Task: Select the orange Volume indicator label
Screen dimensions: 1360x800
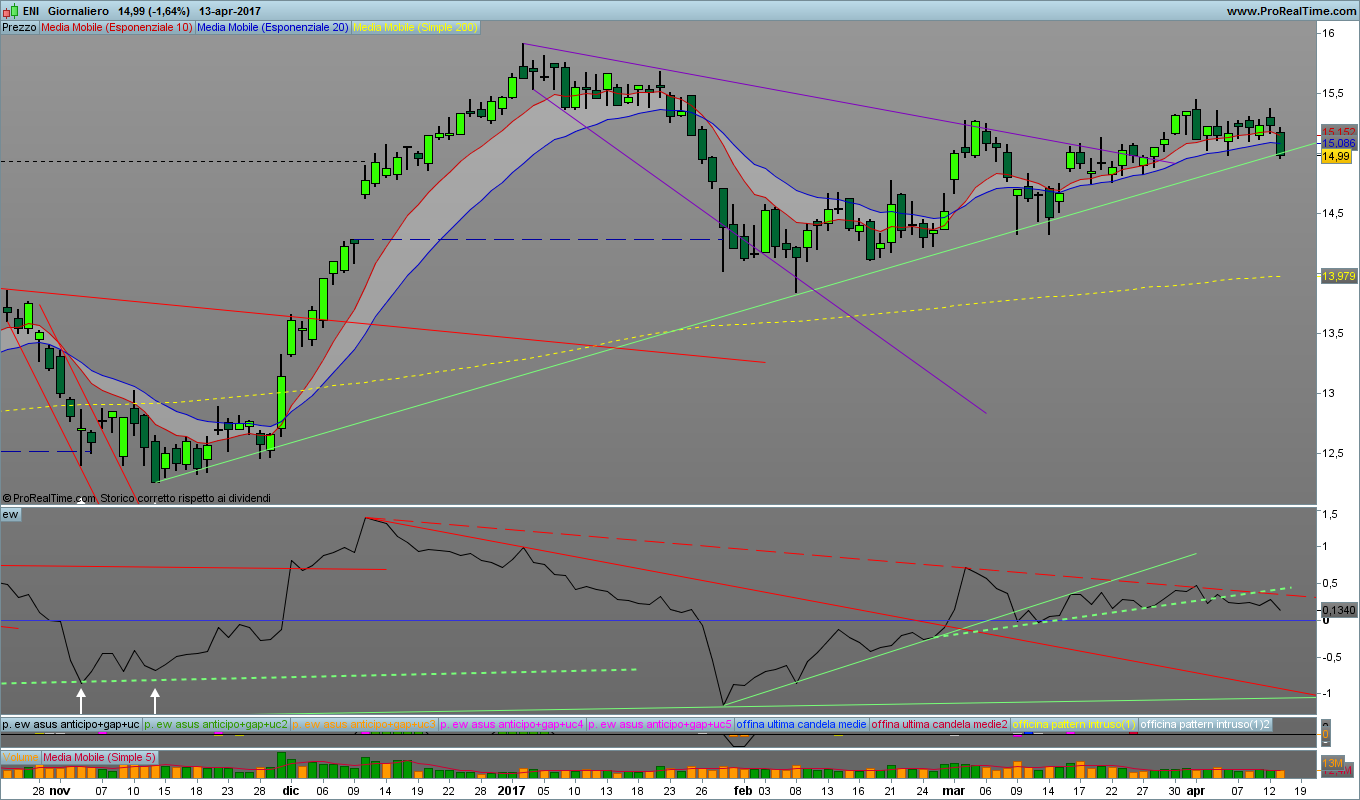Action: click(20, 757)
